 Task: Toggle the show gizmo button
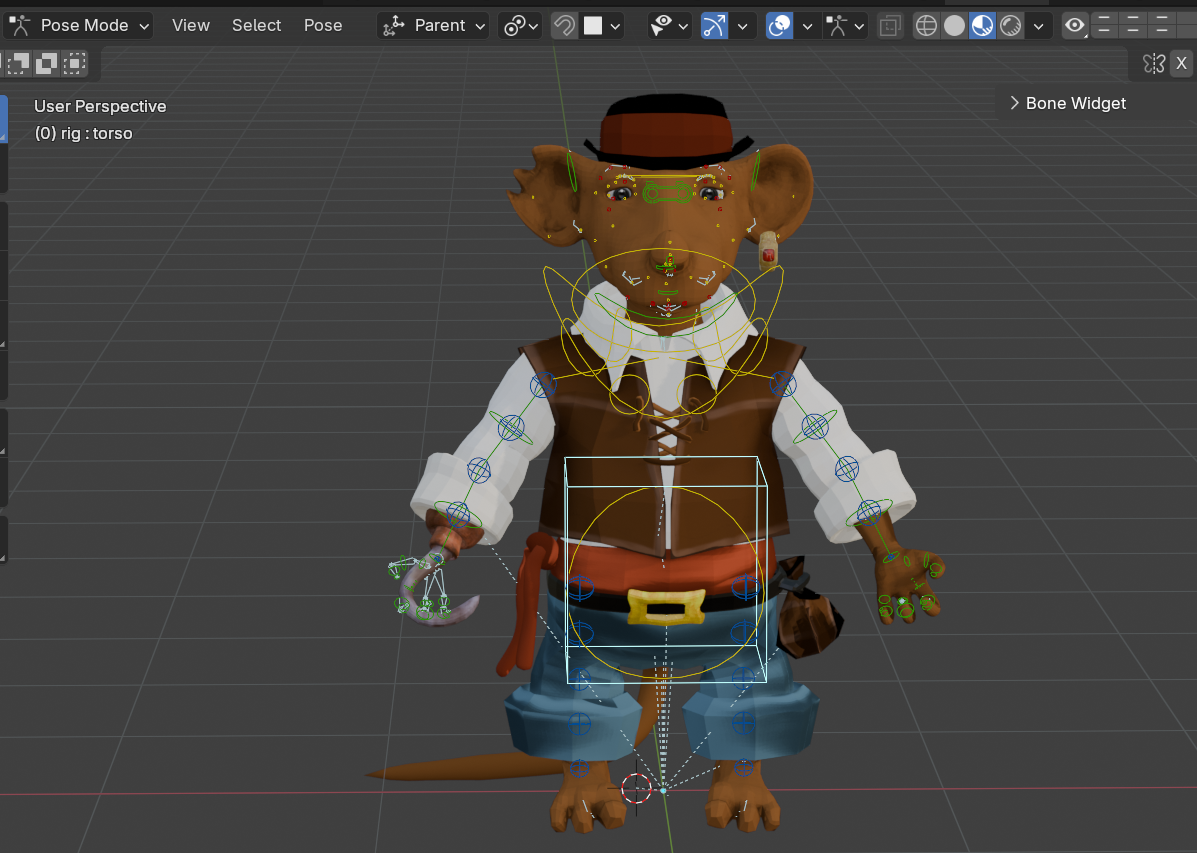[x=714, y=26]
